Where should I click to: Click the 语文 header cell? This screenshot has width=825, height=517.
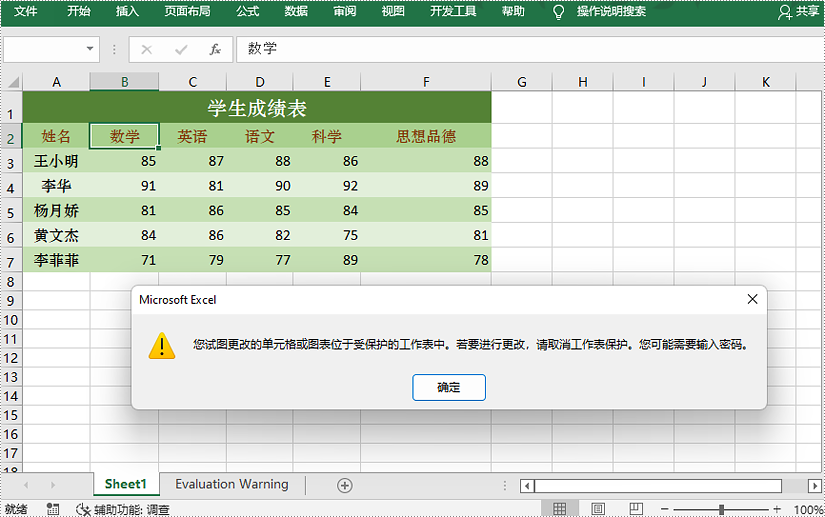coord(260,136)
